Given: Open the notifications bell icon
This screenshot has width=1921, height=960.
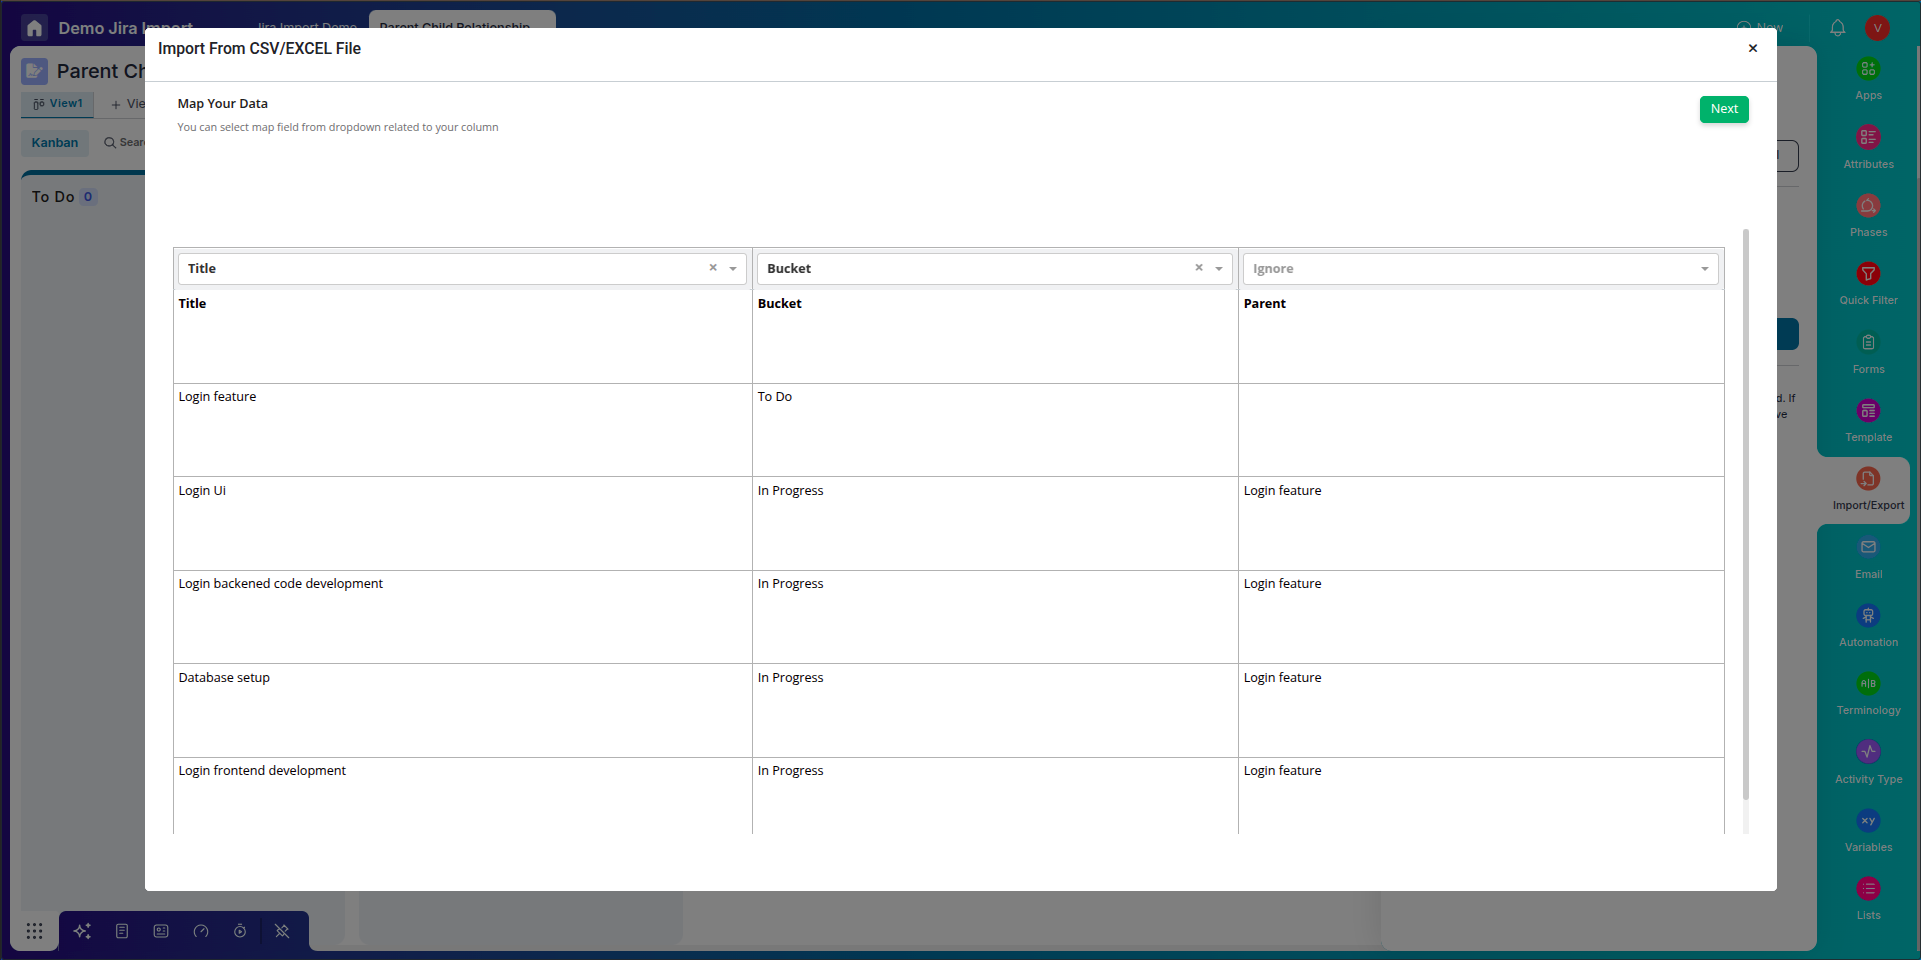Looking at the screenshot, I should pyautogui.click(x=1838, y=28).
